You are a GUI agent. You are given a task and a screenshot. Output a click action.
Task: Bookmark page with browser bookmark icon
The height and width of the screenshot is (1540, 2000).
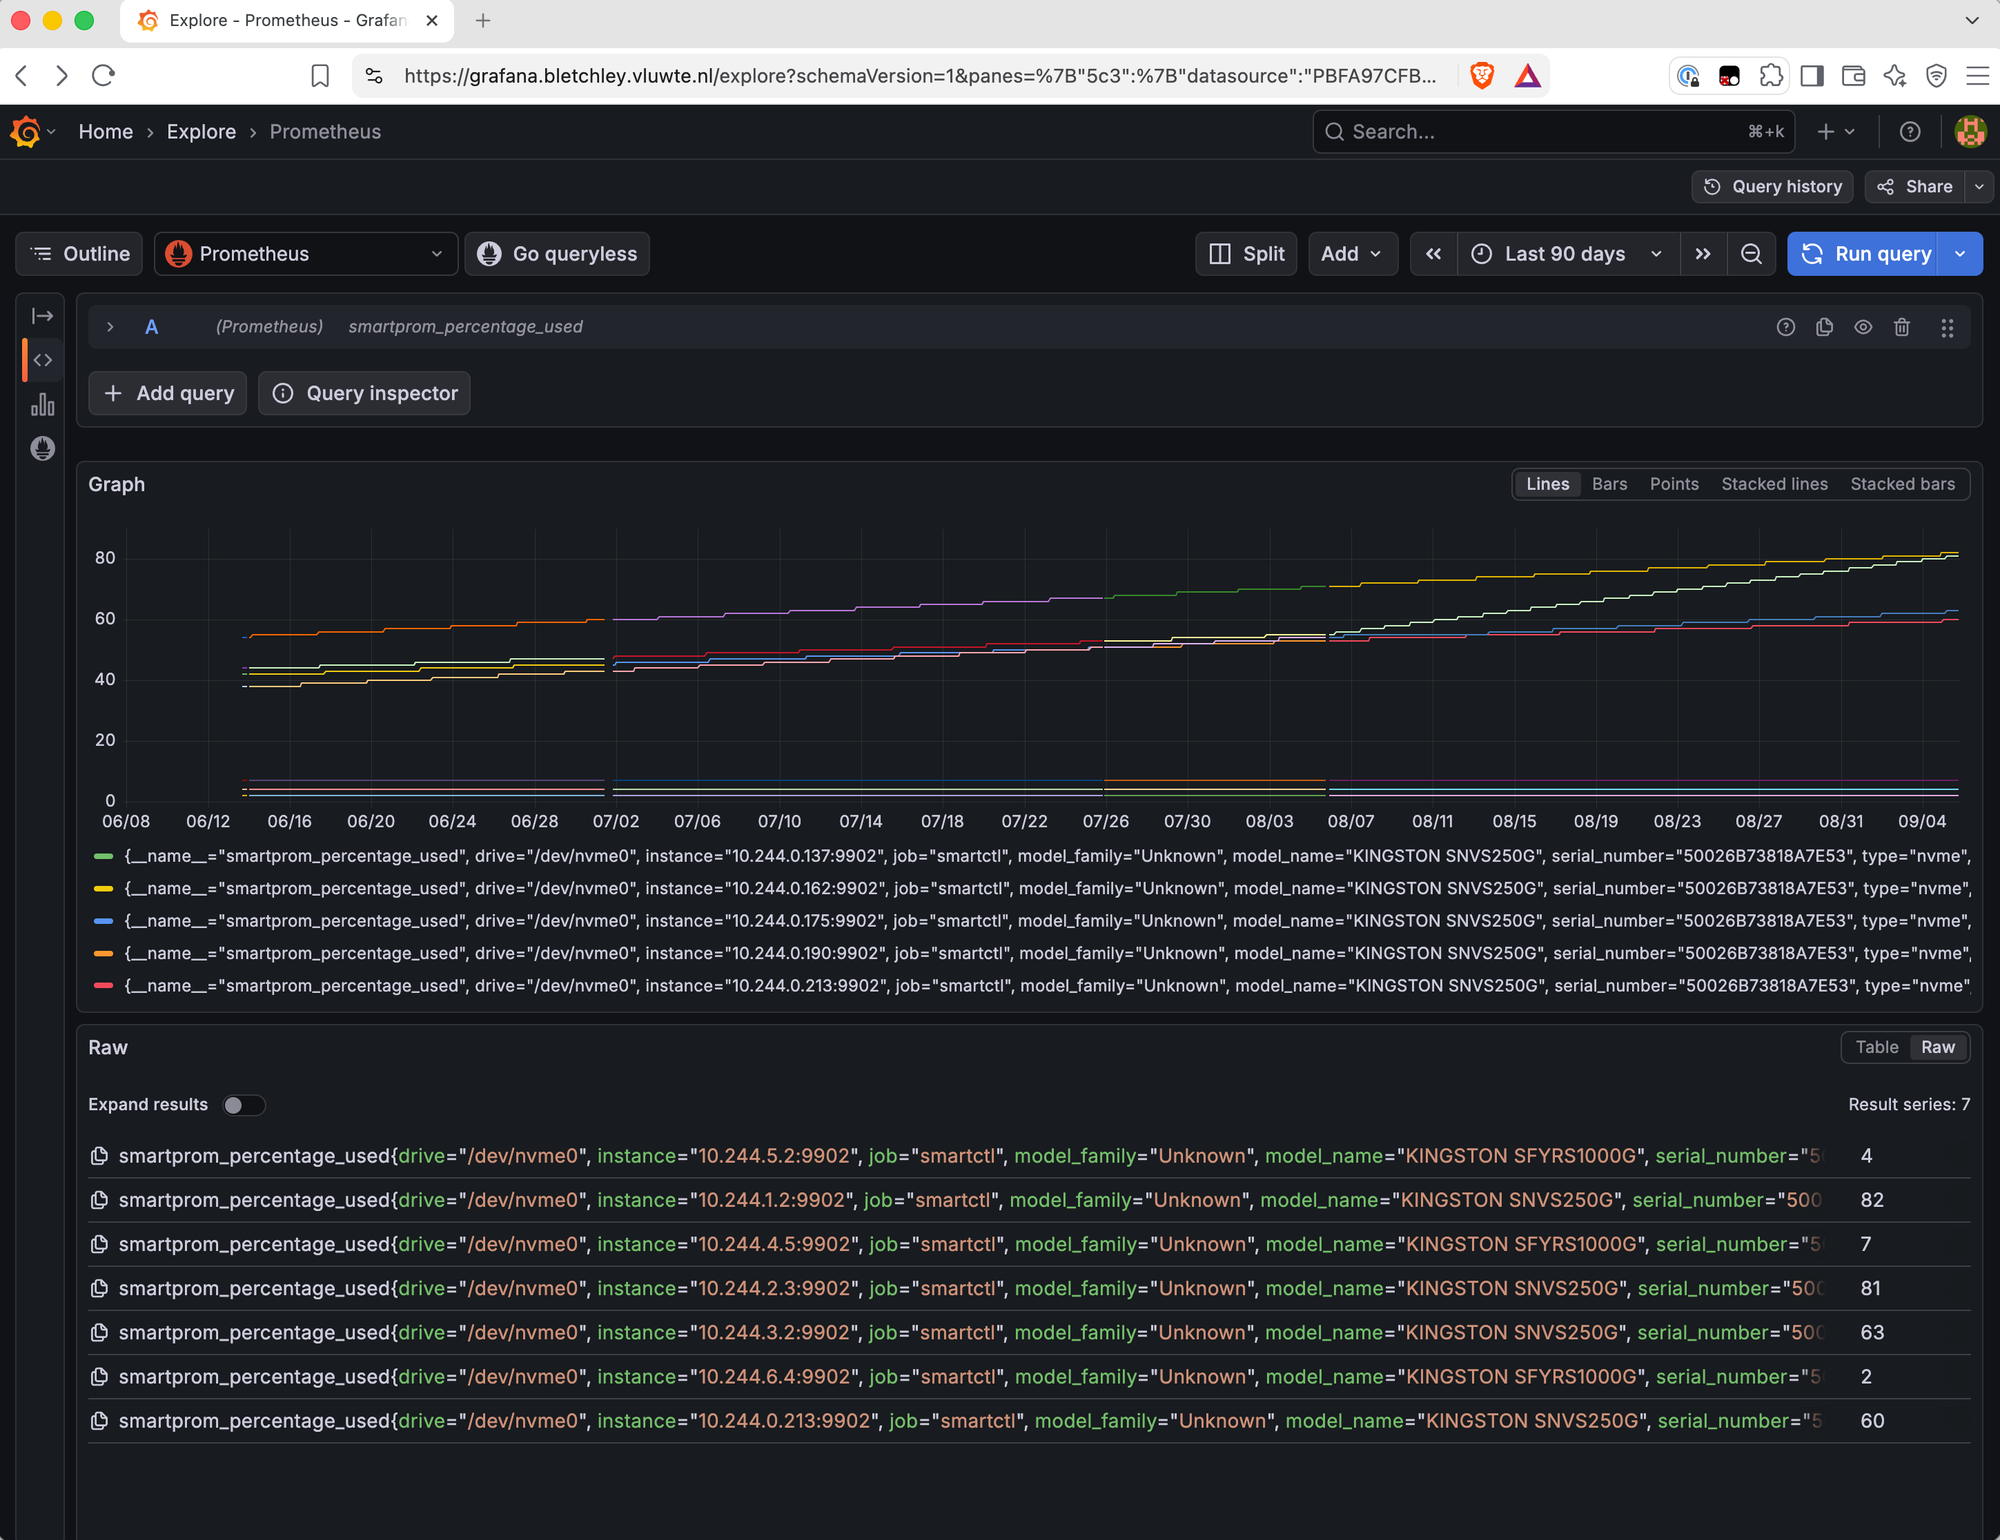coord(320,76)
